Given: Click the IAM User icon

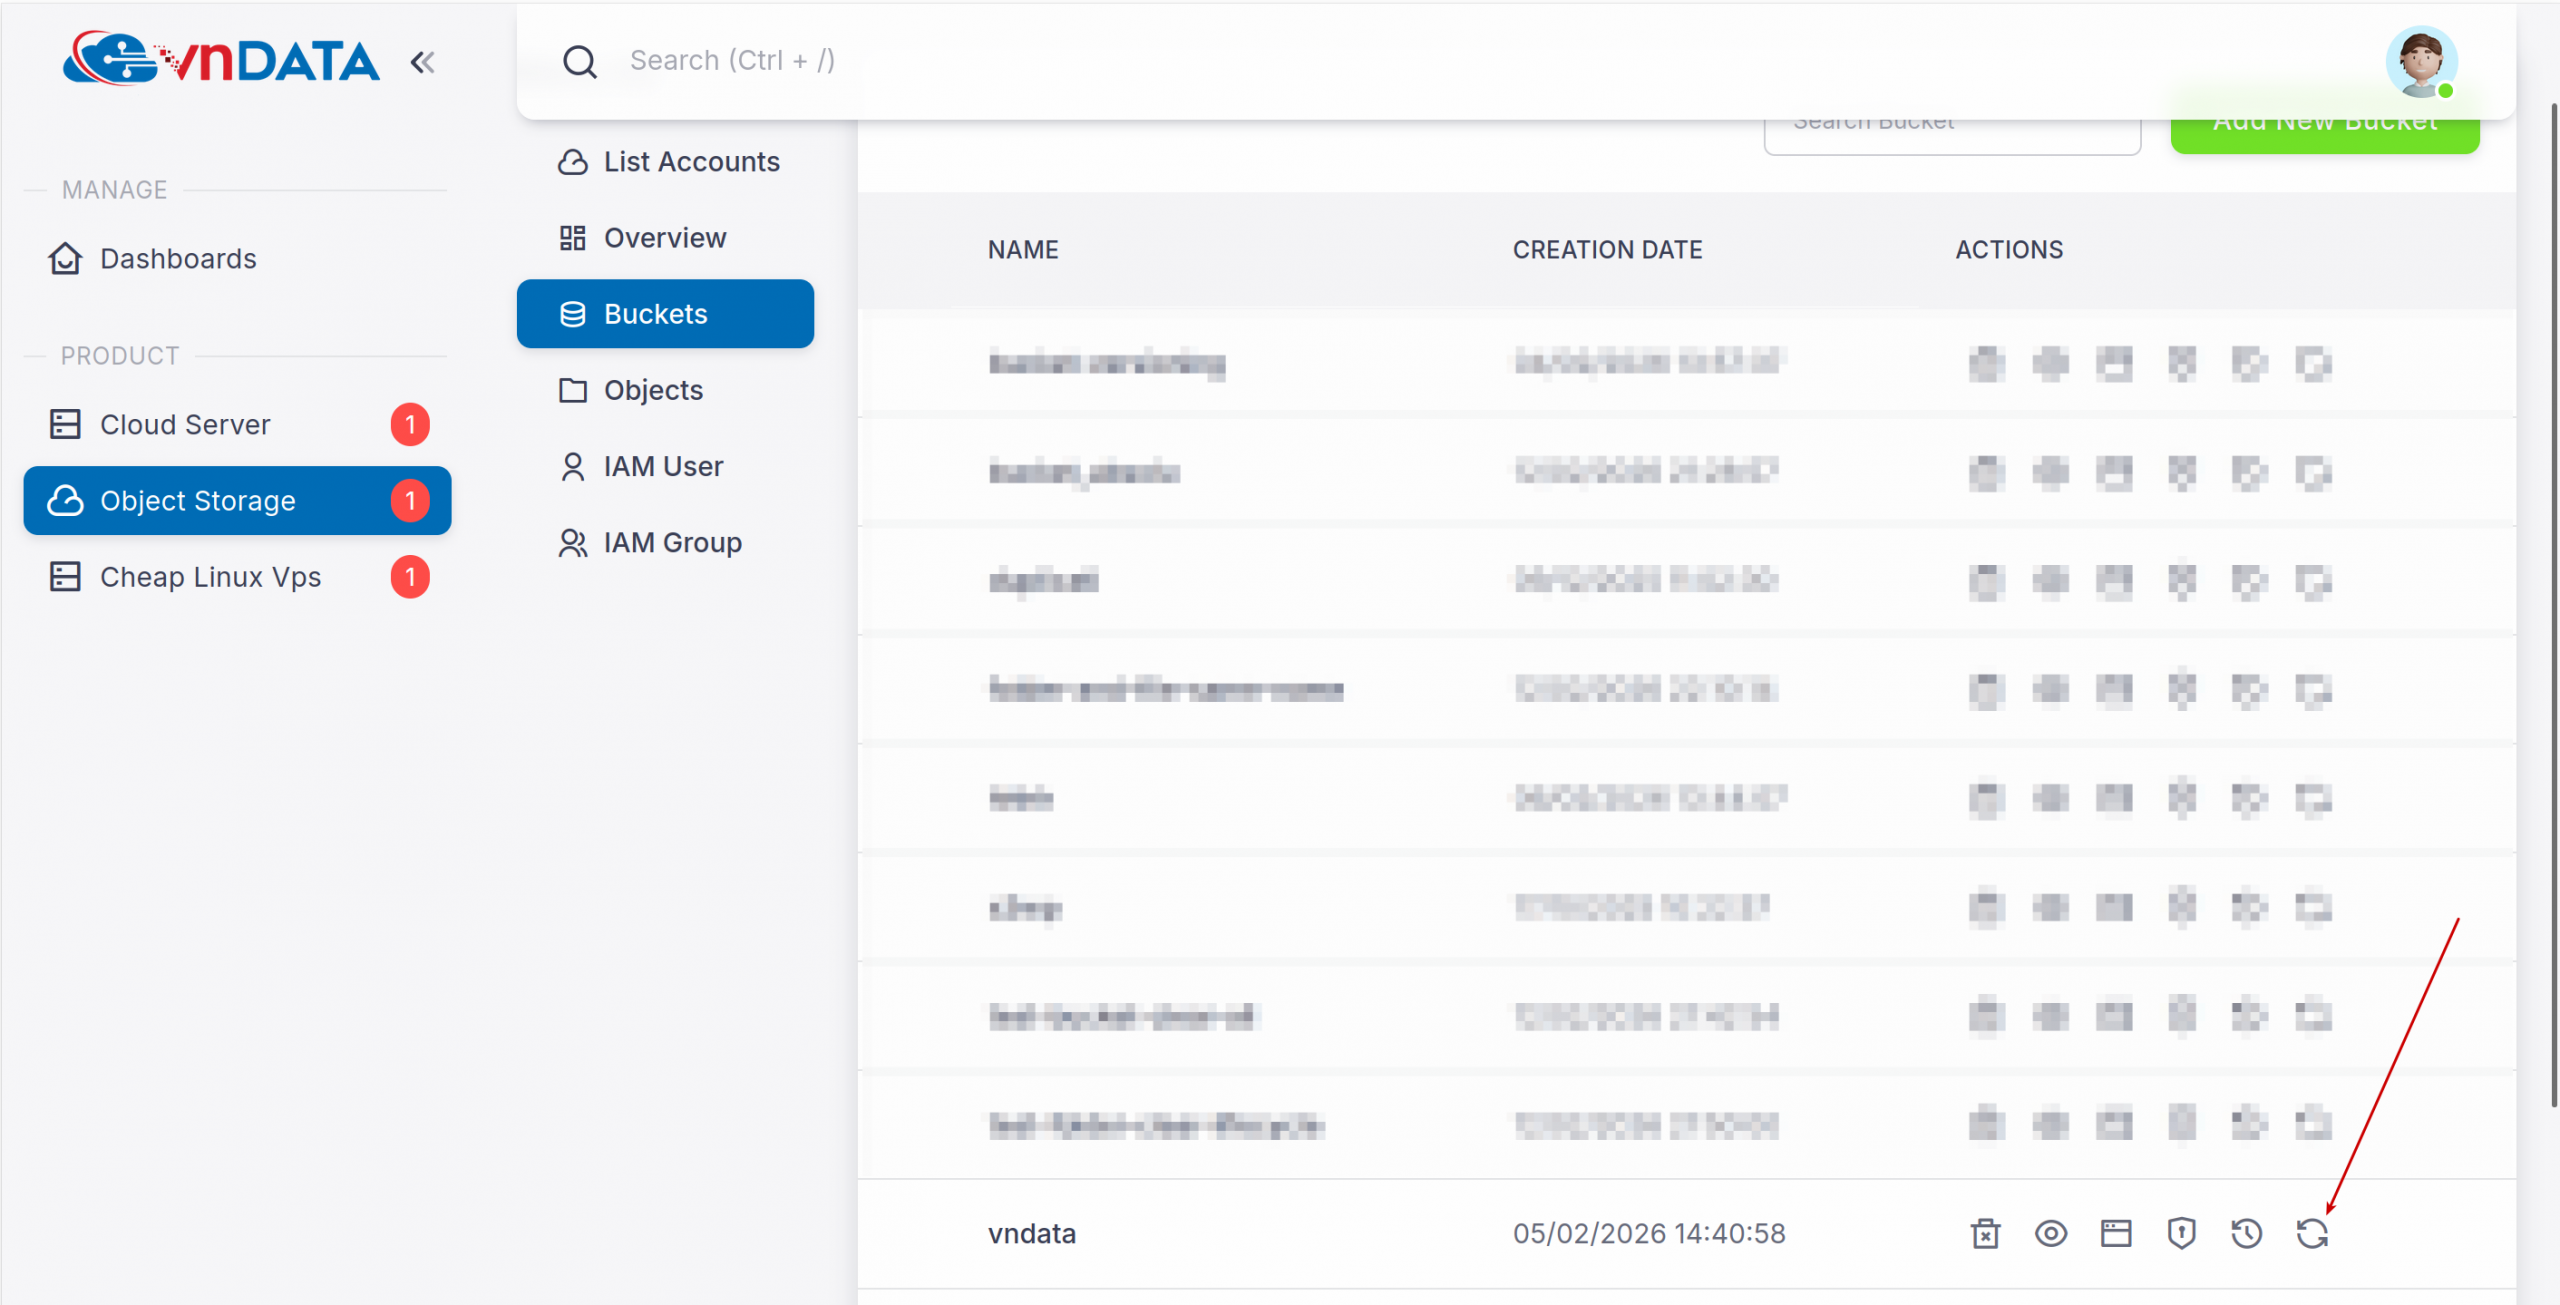Looking at the screenshot, I should 572,466.
